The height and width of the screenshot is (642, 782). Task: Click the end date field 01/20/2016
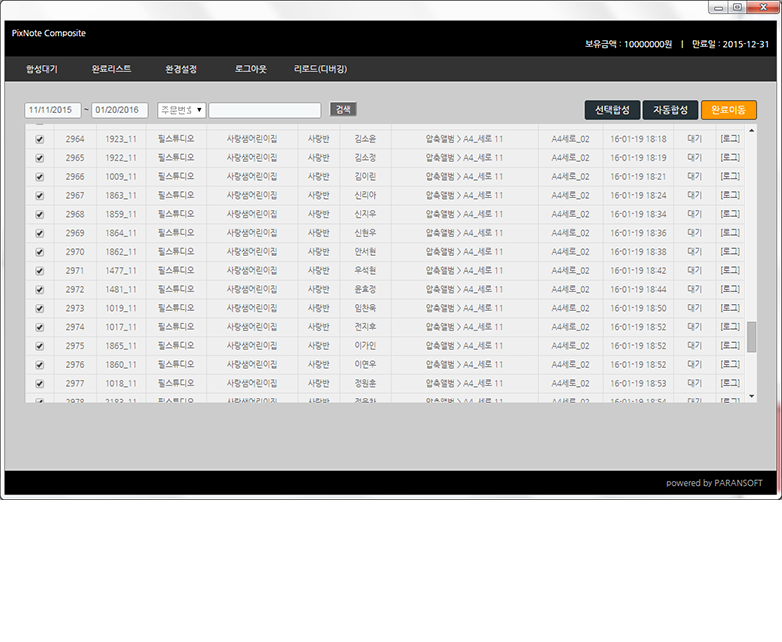120,110
